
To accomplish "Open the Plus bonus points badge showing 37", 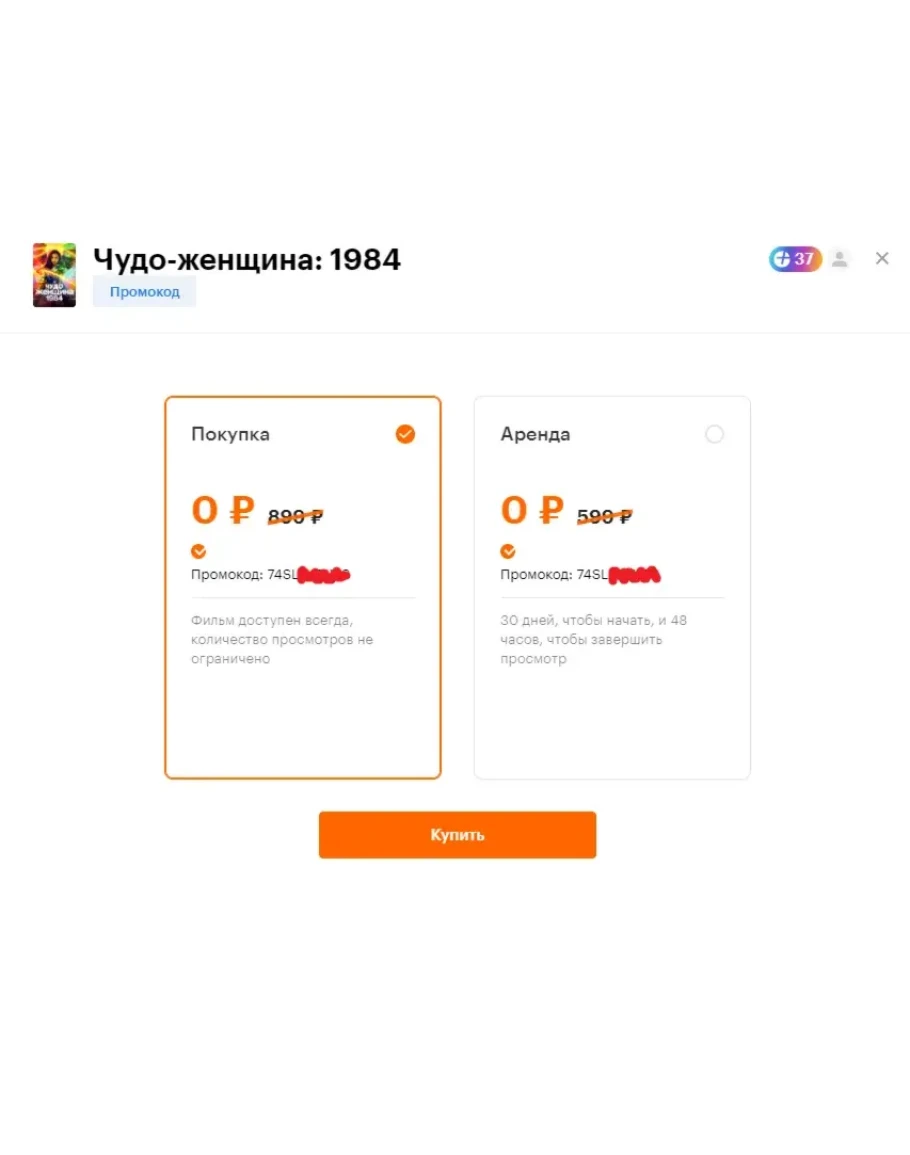I will pos(795,259).
